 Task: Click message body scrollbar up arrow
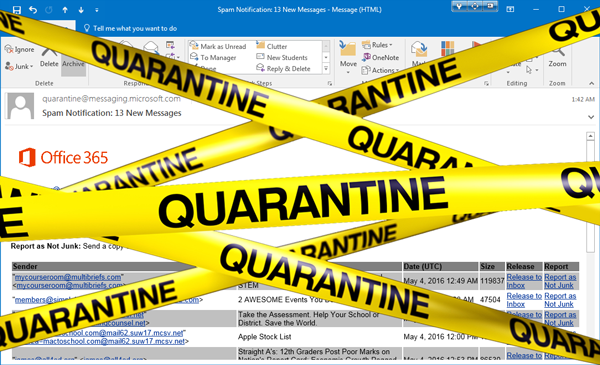click(x=590, y=136)
